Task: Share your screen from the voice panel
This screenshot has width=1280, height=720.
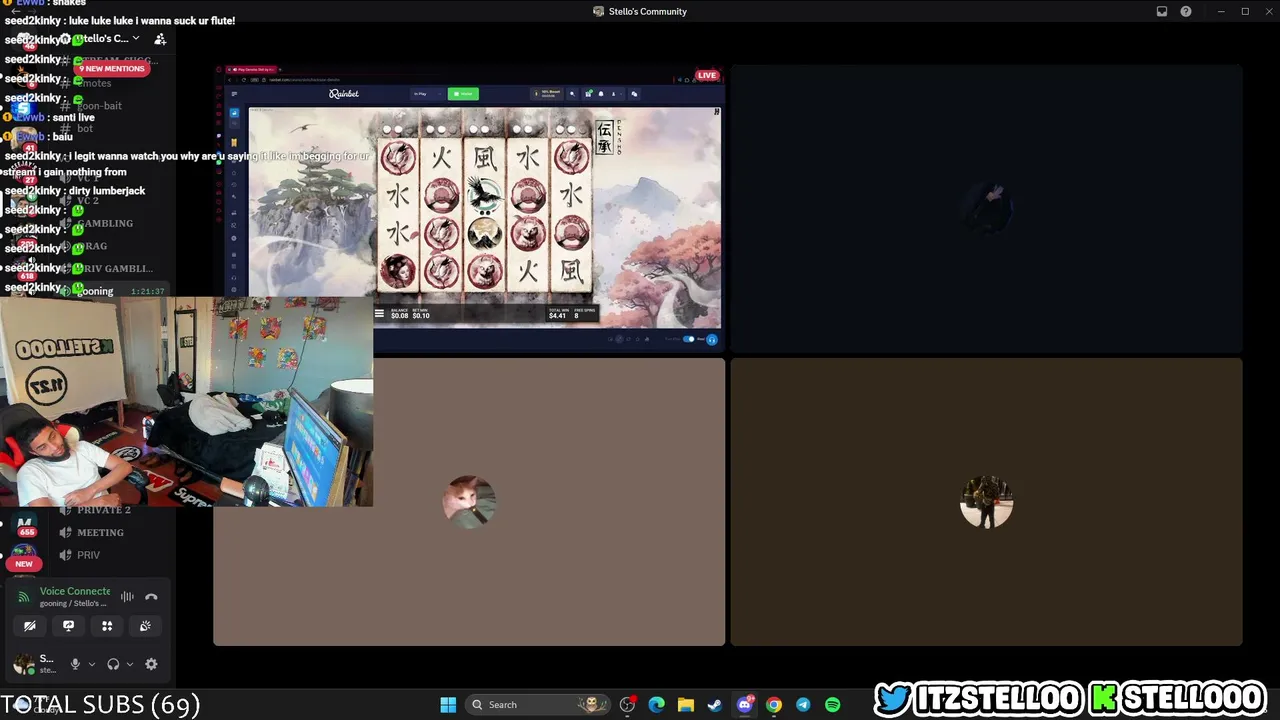Action: coord(68,626)
